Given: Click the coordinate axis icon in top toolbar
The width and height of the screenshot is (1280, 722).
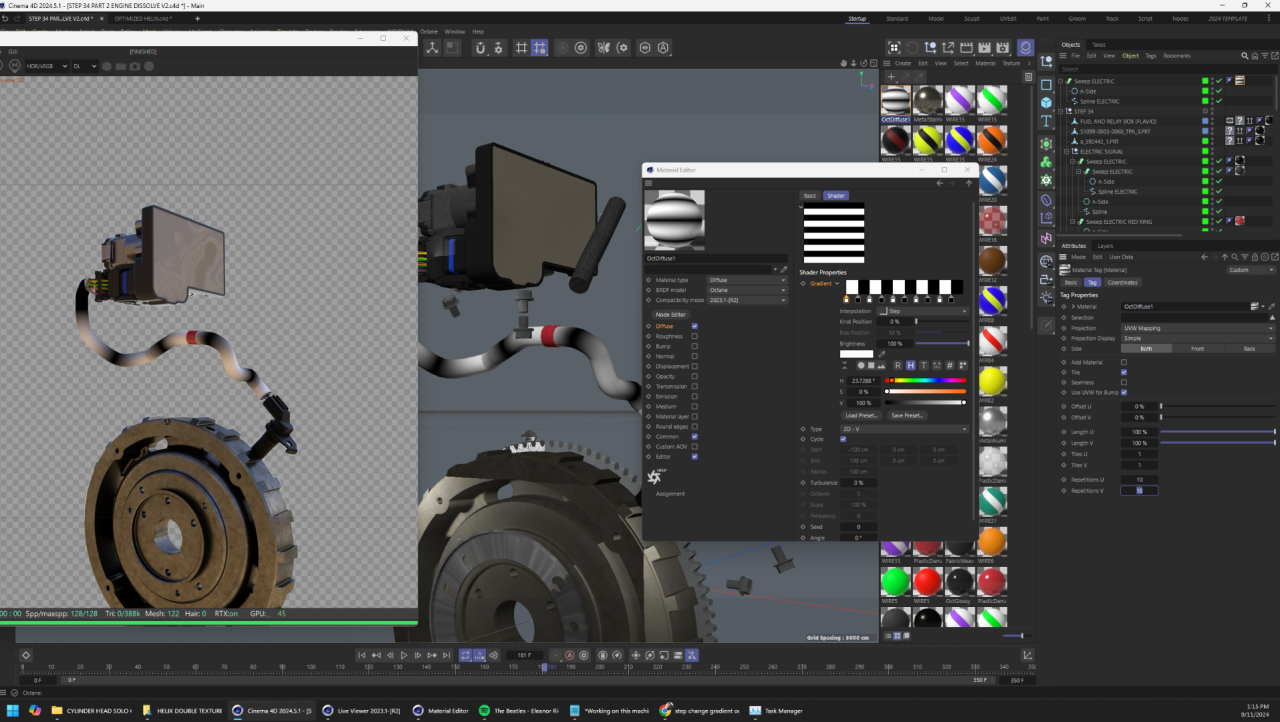Looking at the screenshot, I should [x=431, y=48].
